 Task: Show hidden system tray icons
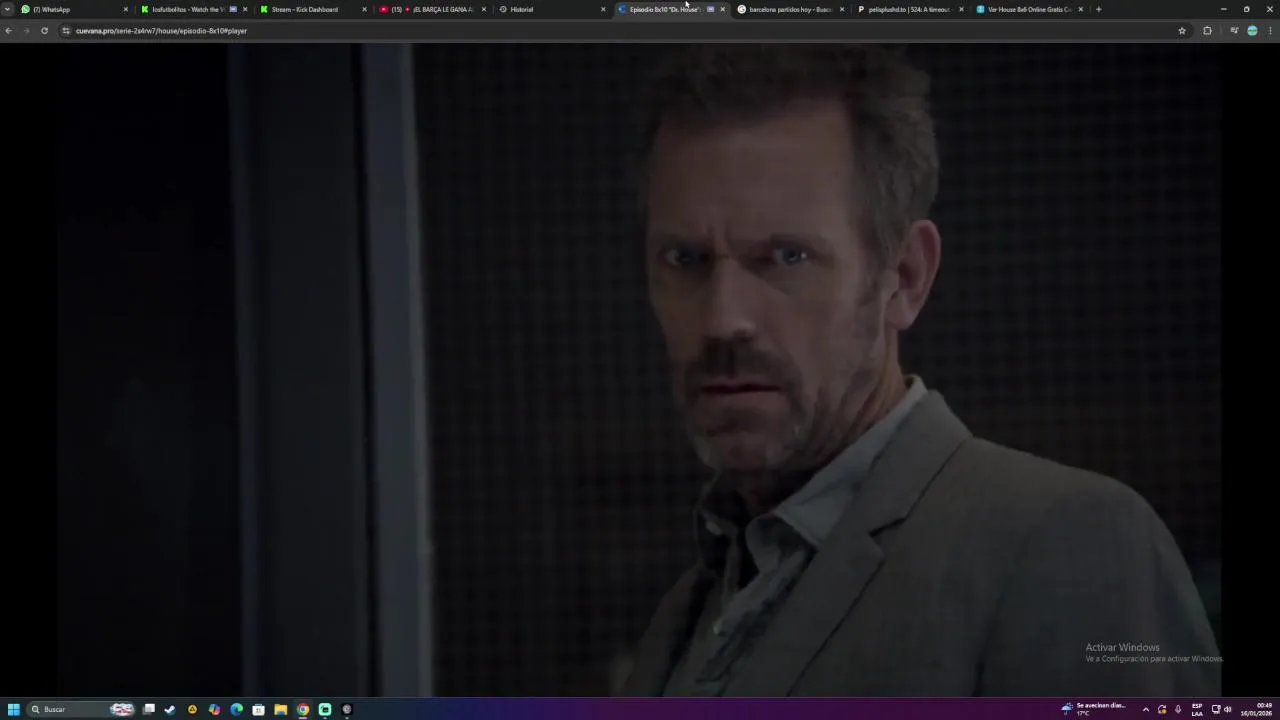(x=1146, y=709)
